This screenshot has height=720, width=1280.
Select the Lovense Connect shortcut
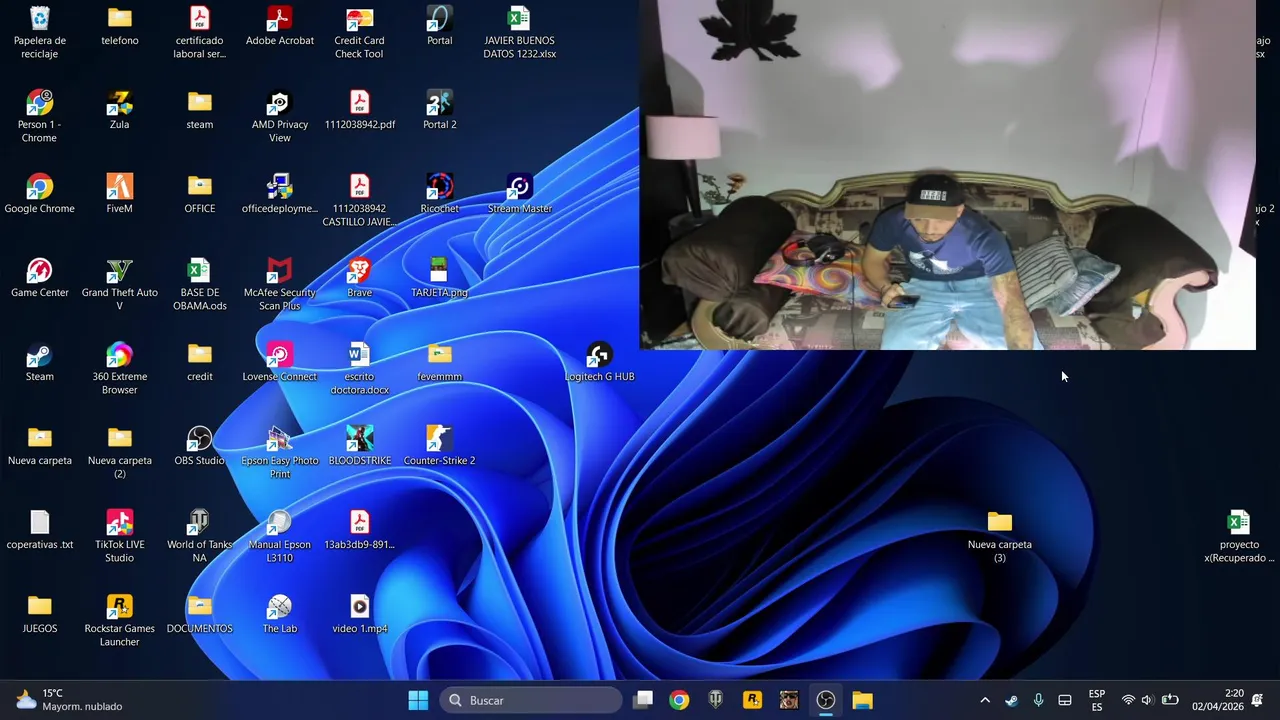[x=280, y=362]
